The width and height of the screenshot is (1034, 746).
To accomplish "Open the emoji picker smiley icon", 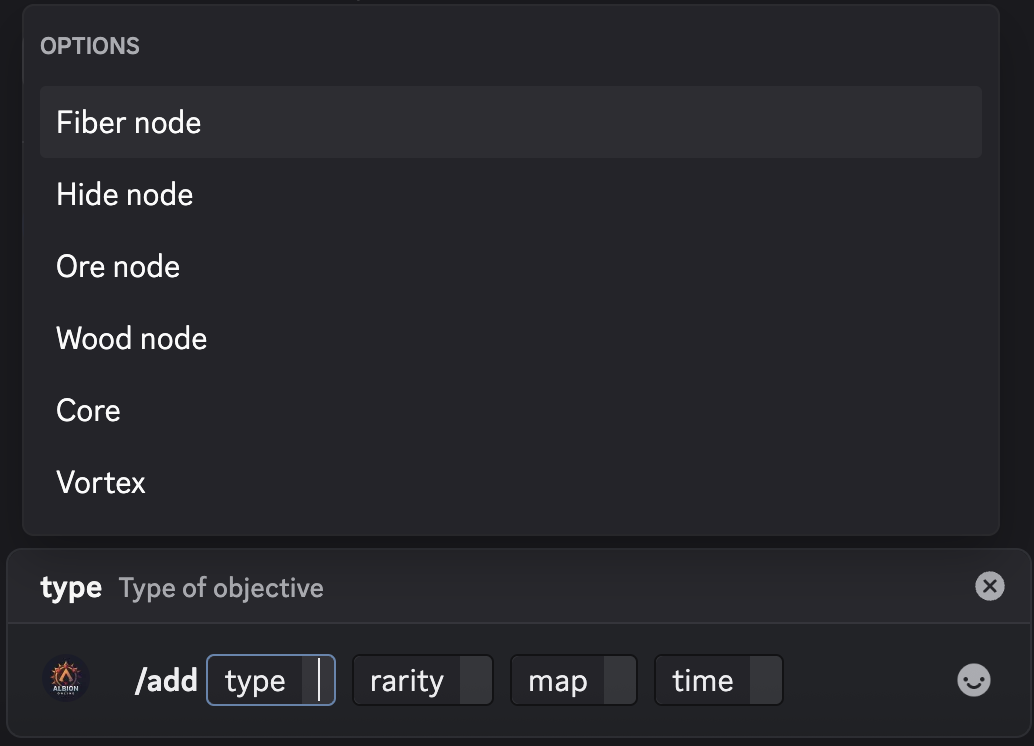I will point(973,681).
